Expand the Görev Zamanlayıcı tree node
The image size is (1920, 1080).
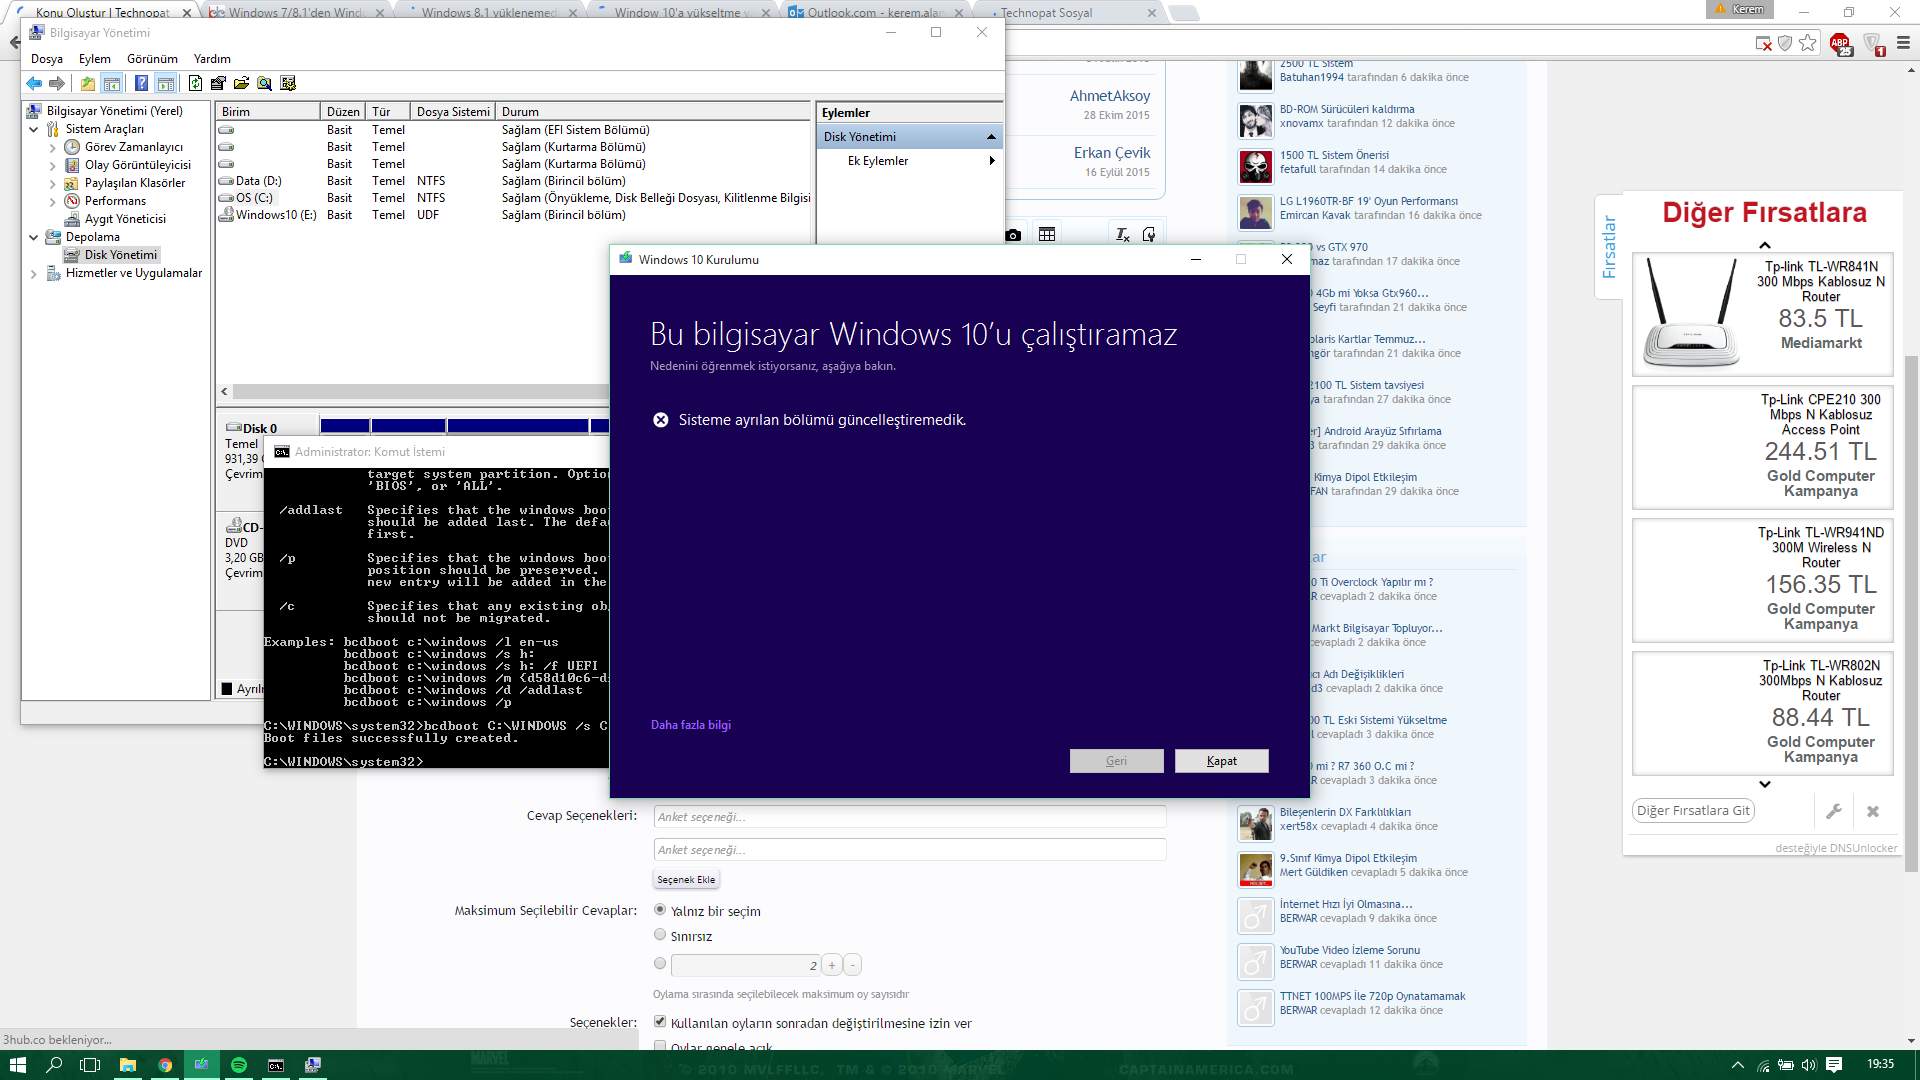tap(53, 147)
